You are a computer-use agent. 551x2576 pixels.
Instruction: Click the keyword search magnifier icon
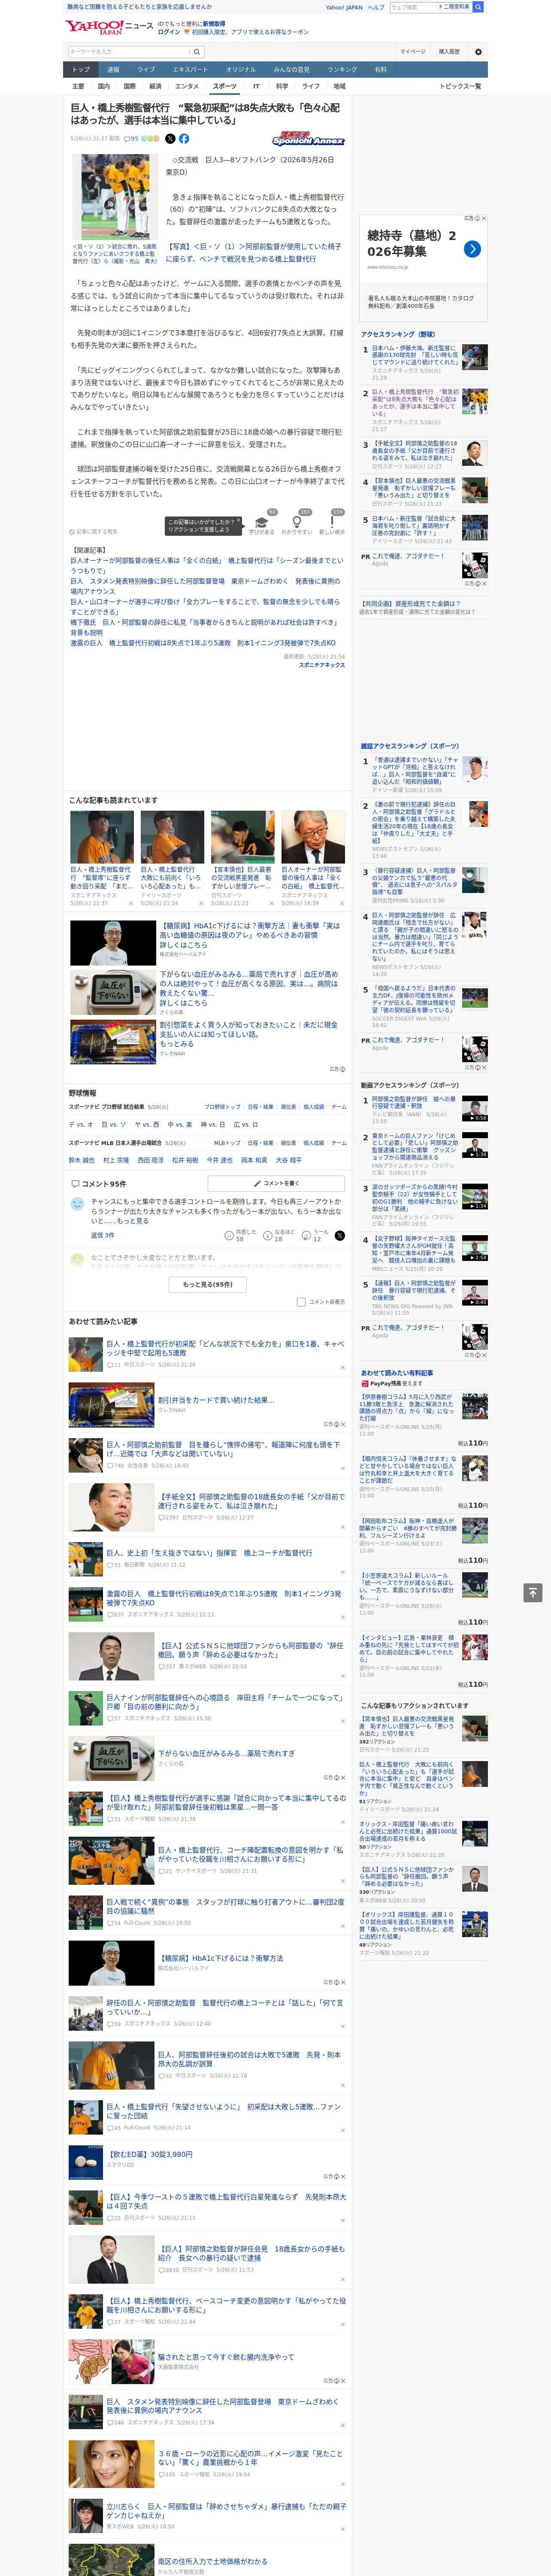[x=196, y=52]
